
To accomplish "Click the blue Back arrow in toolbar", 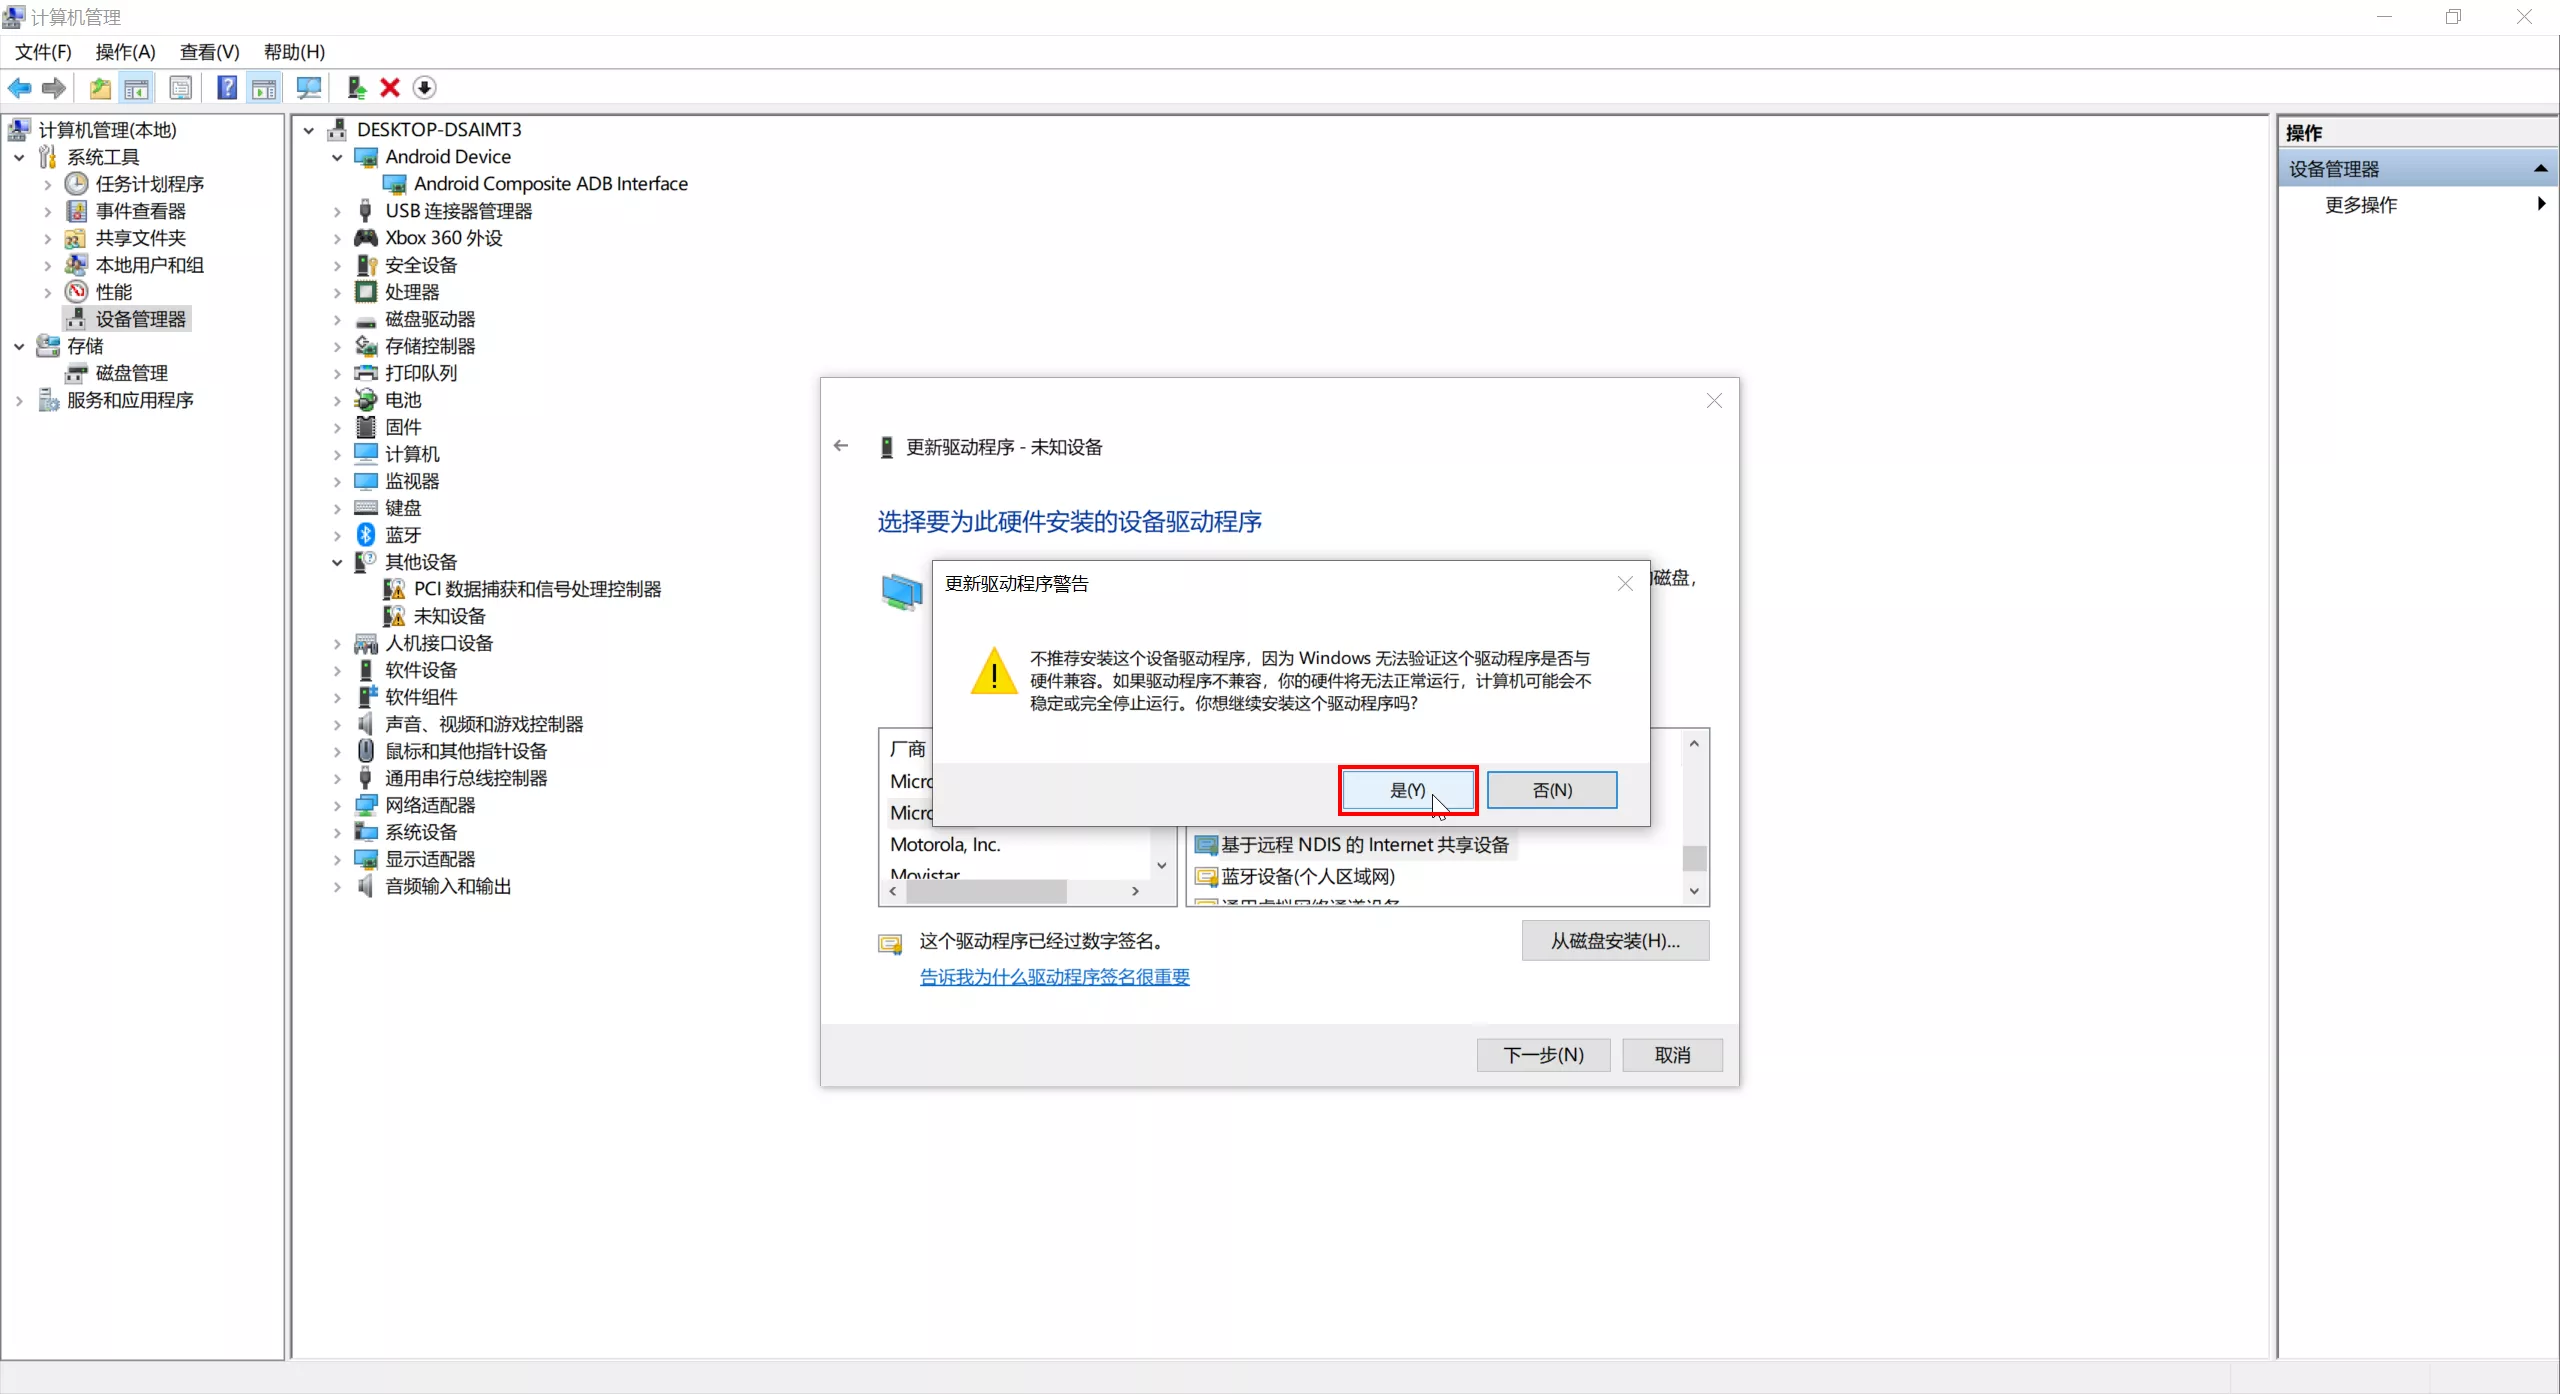I will click(19, 88).
